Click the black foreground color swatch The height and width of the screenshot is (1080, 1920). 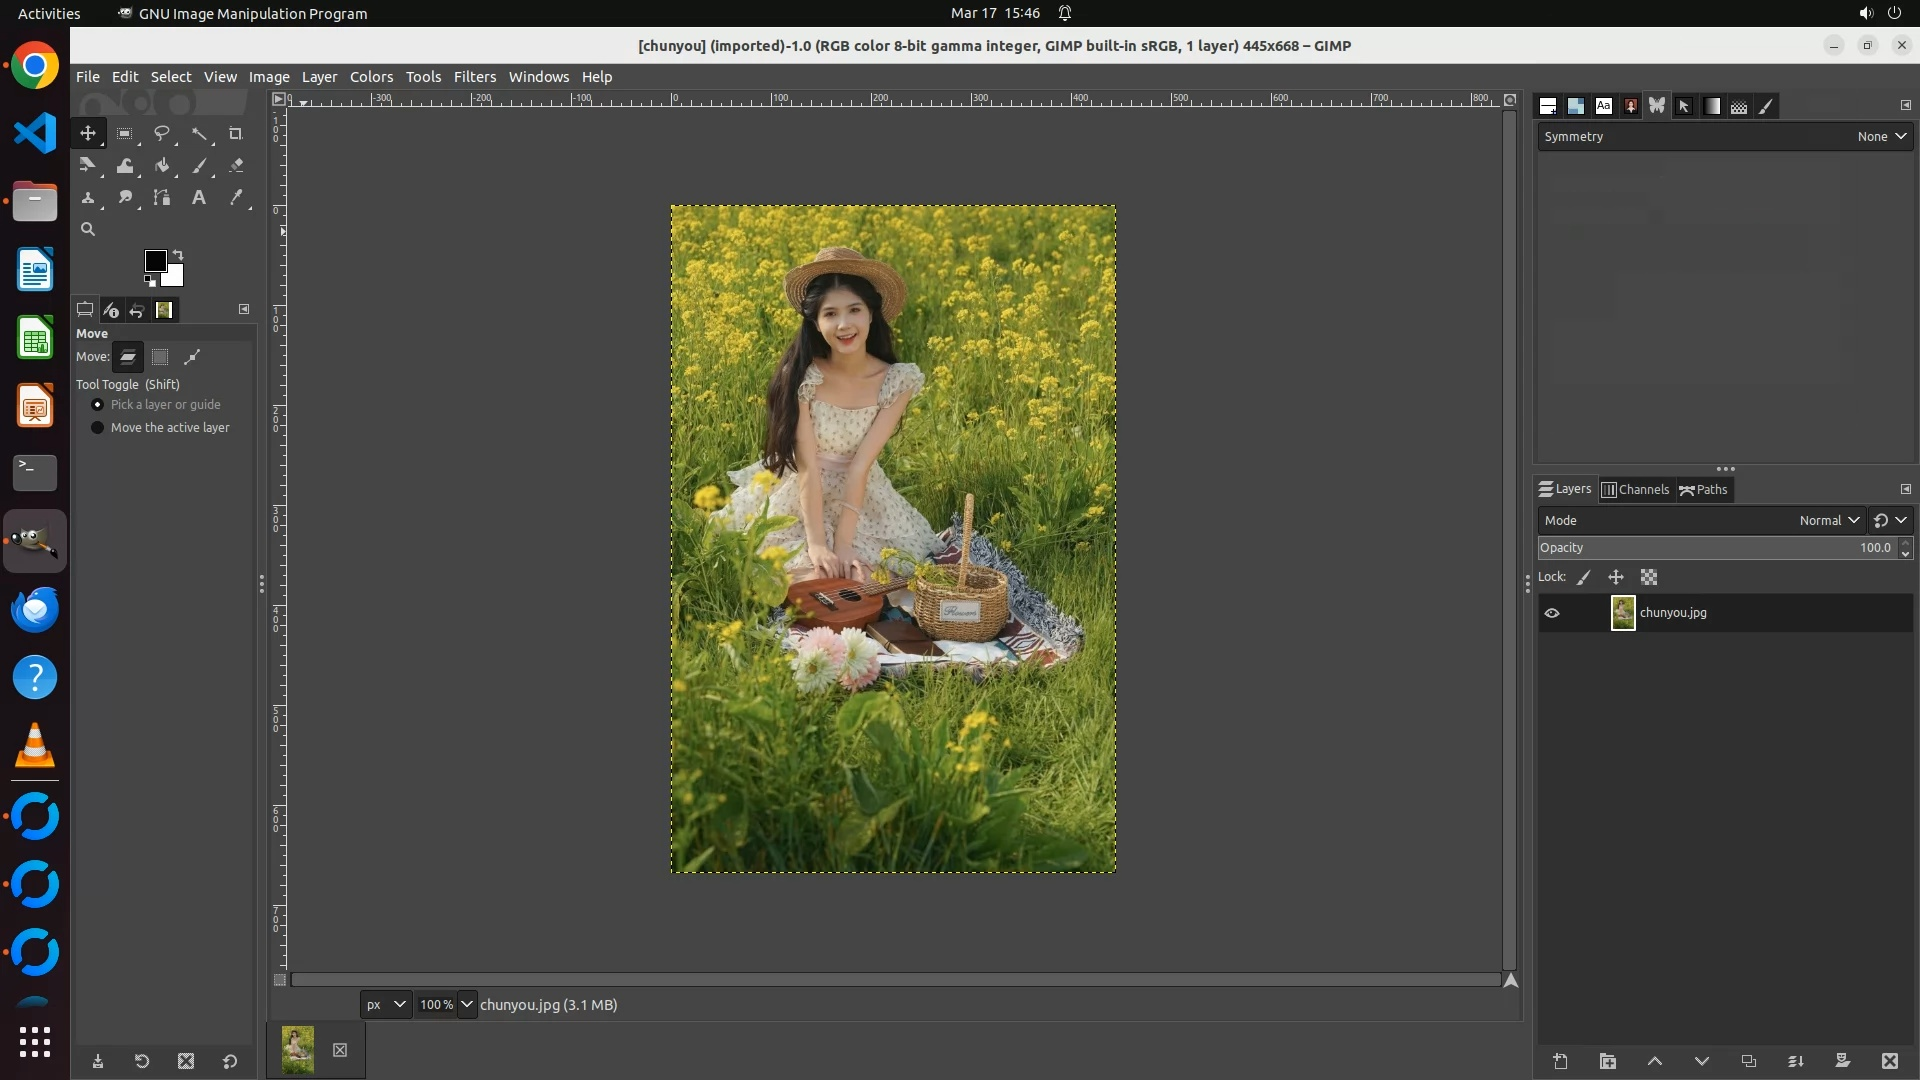[x=155, y=261]
